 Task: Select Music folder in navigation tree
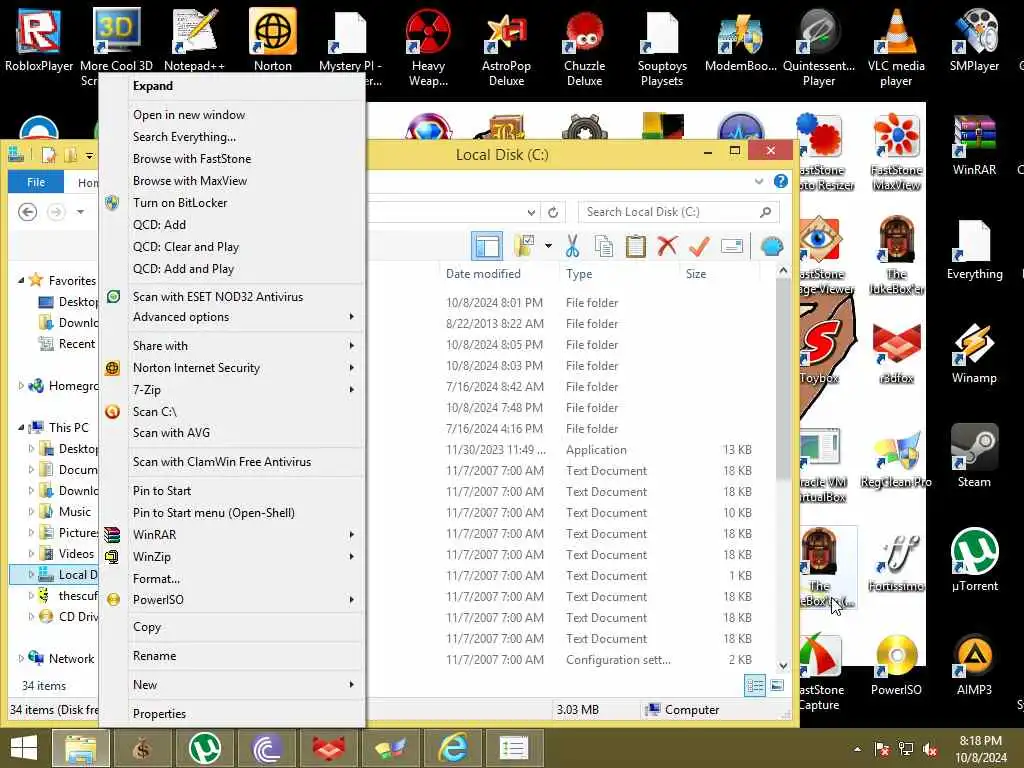[74, 511]
